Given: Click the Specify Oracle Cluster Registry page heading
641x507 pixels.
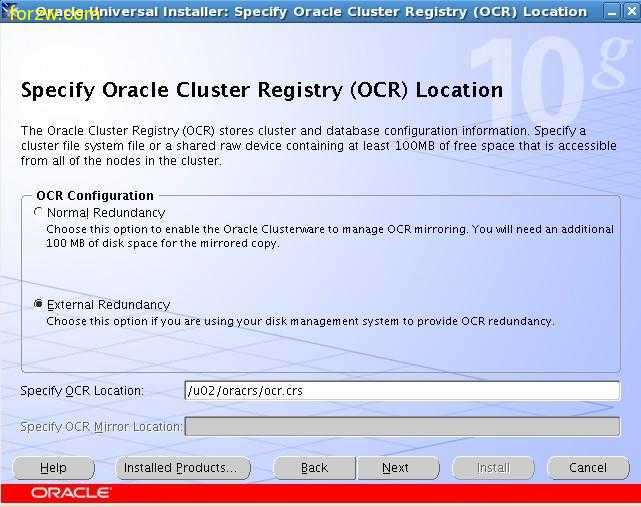Looking at the screenshot, I should [x=261, y=90].
